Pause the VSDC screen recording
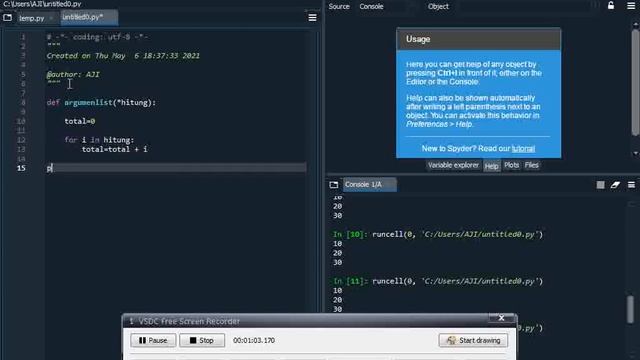This screenshot has width=640, height=360. point(153,340)
